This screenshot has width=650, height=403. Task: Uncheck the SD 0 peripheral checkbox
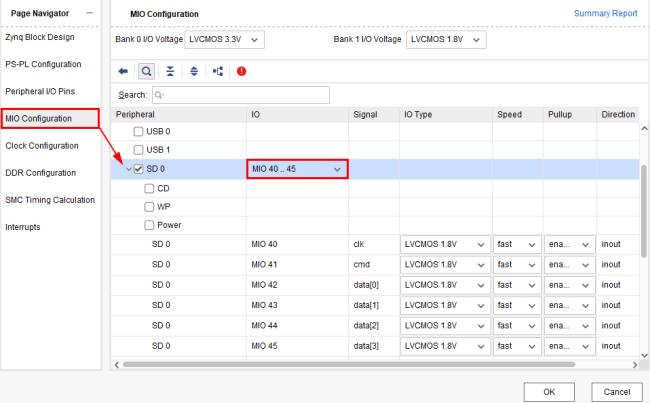(139, 168)
